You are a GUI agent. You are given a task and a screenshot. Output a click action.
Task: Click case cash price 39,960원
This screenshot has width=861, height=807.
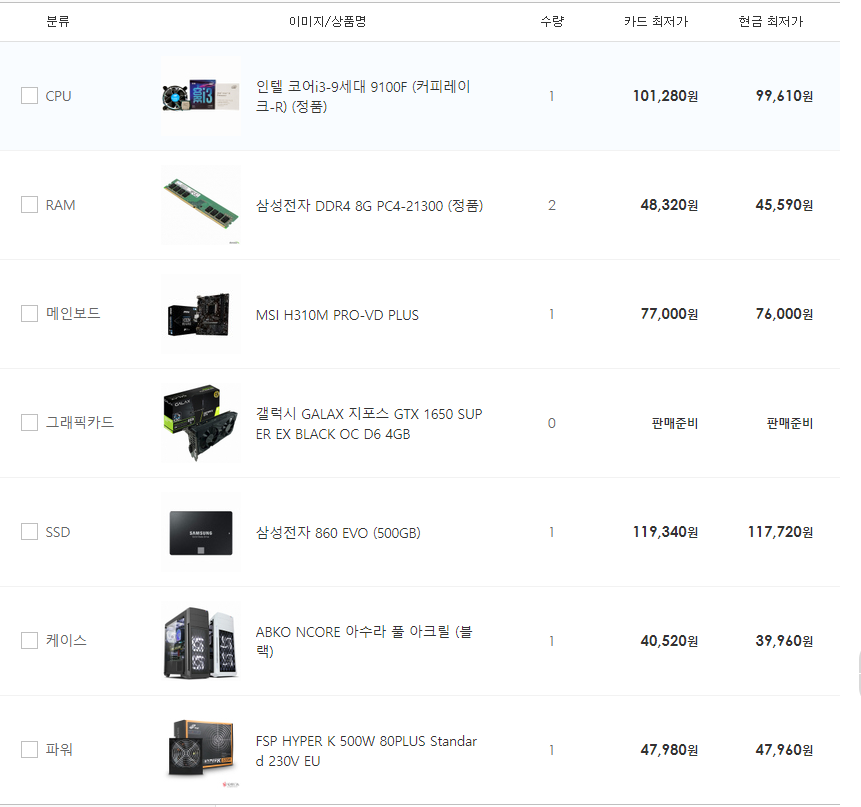pyautogui.click(x=784, y=641)
